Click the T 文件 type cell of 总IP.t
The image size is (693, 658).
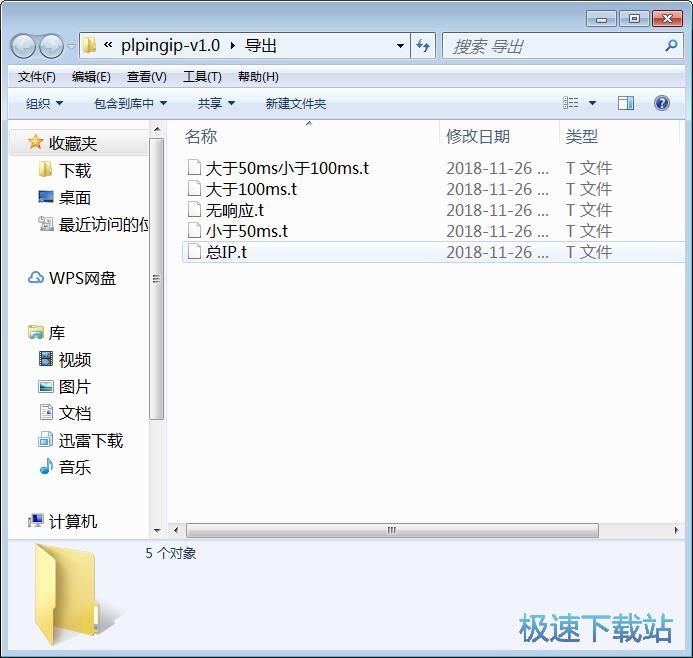(x=589, y=252)
